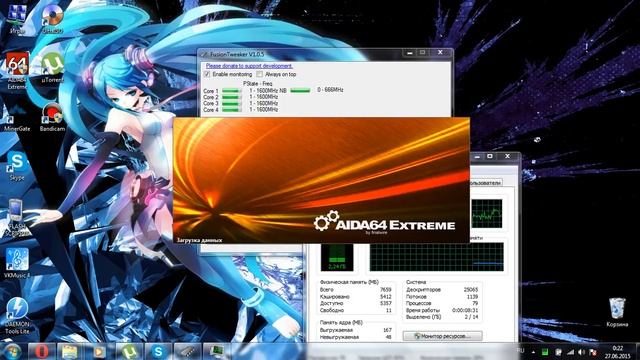
Task: Switch to uTorrent on the taskbar
Action: [129, 351]
